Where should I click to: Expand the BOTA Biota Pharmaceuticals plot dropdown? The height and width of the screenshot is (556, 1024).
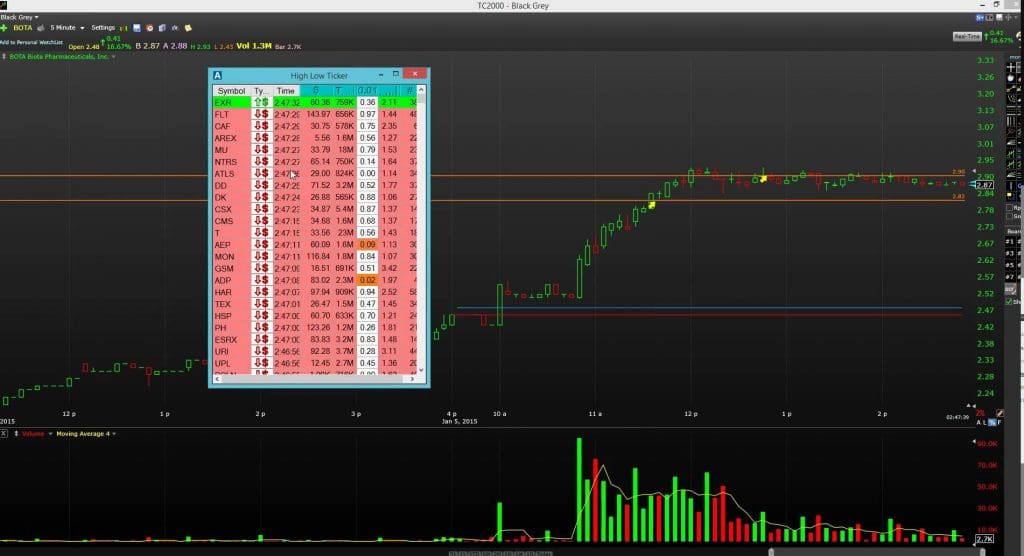[113, 57]
